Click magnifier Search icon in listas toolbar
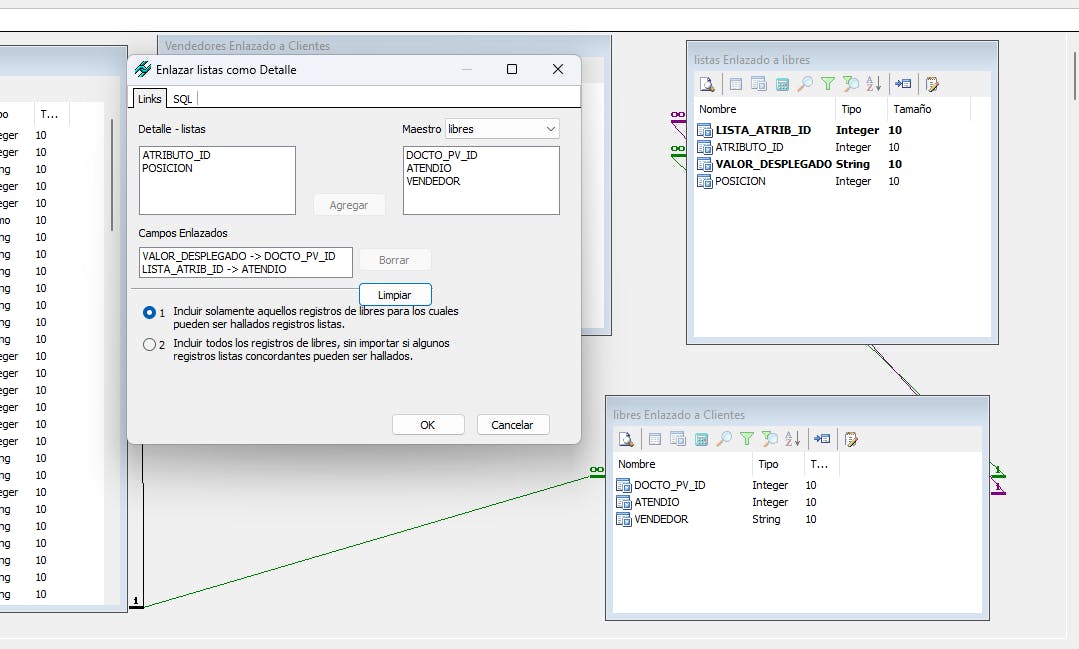 pyautogui.click(x=805, y=84)
